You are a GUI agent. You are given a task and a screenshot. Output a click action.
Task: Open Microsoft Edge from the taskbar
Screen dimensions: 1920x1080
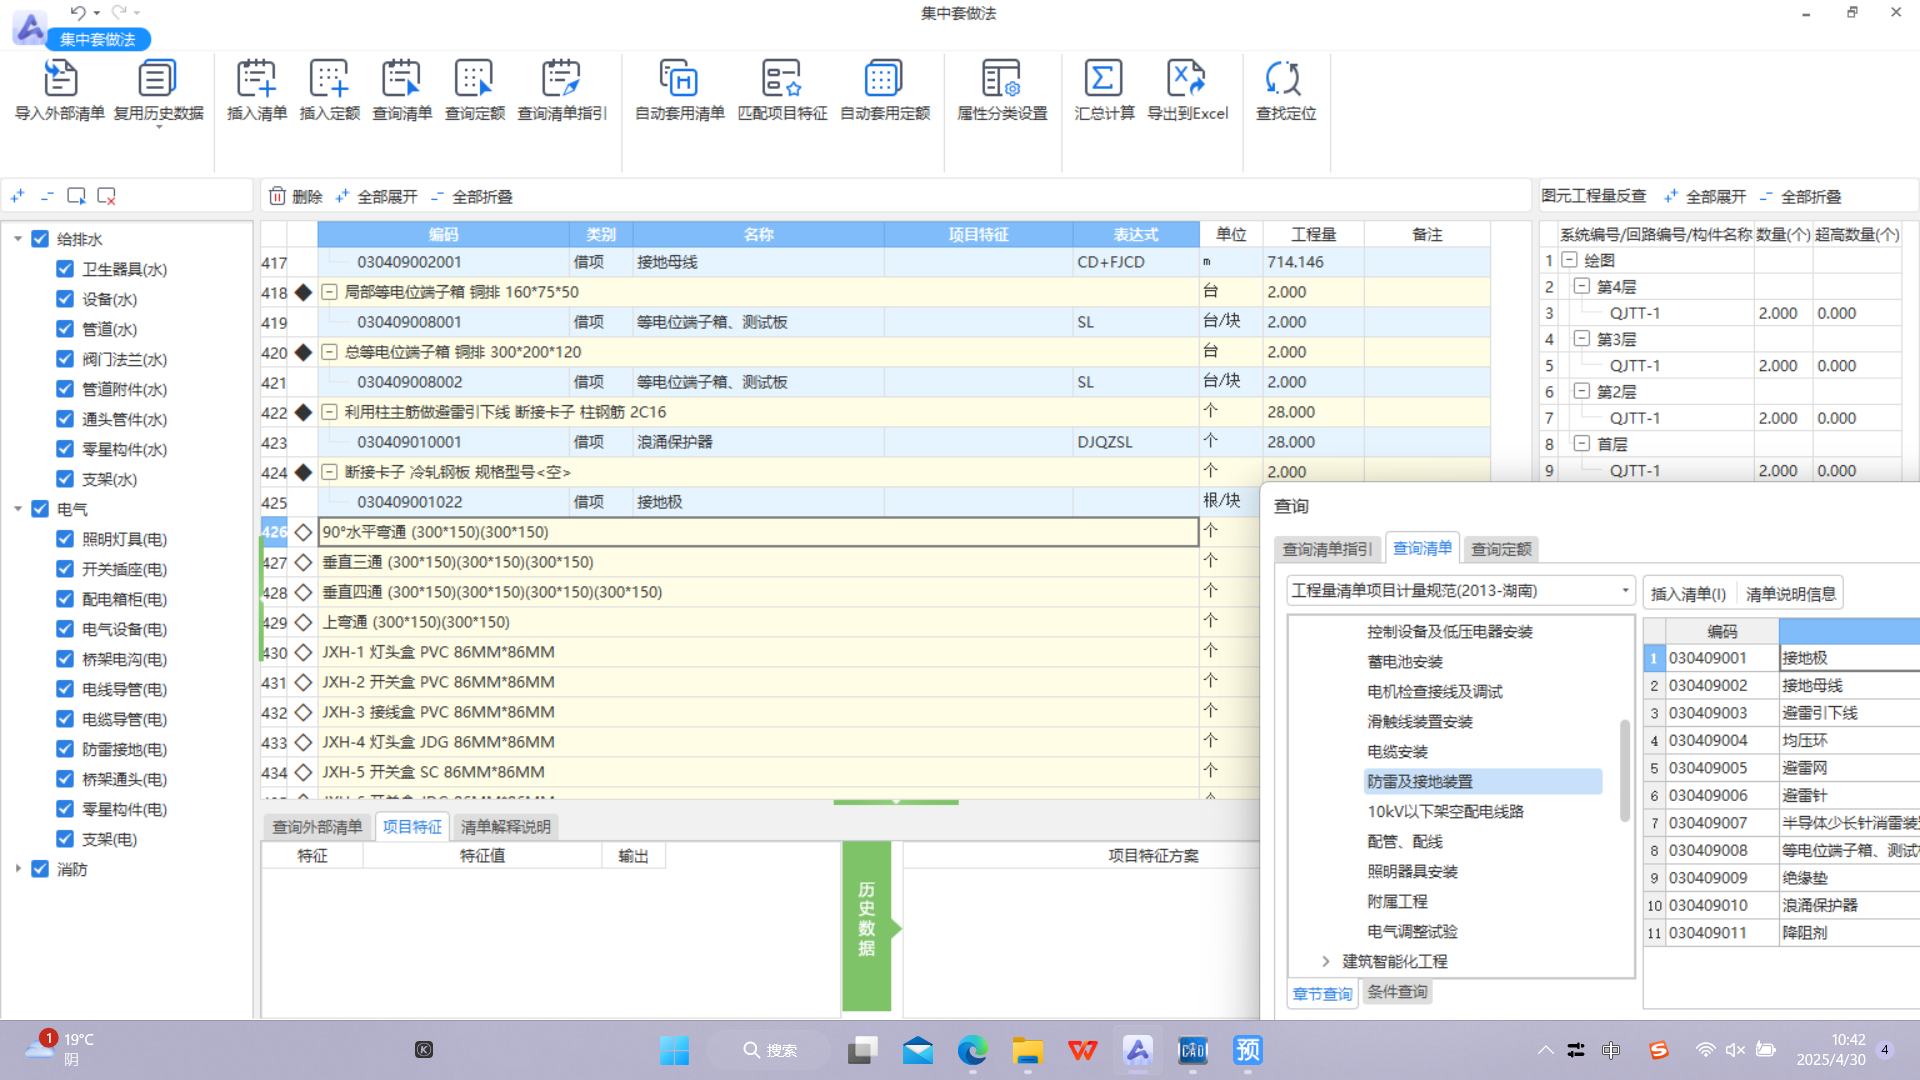coord(972,1050)
